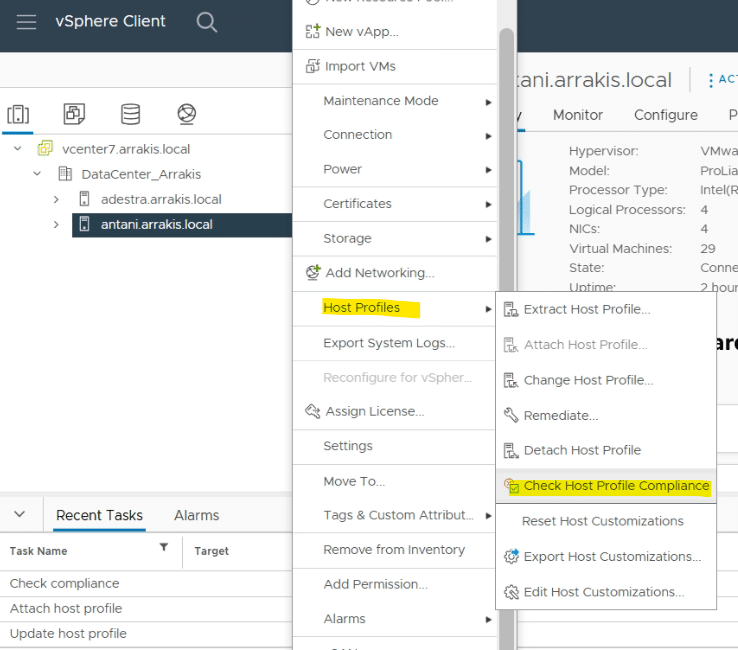Select adestra.arrakis.local in the tree
Image resolution: width=738 pixels, height=650 pixels.
point(161,200)
